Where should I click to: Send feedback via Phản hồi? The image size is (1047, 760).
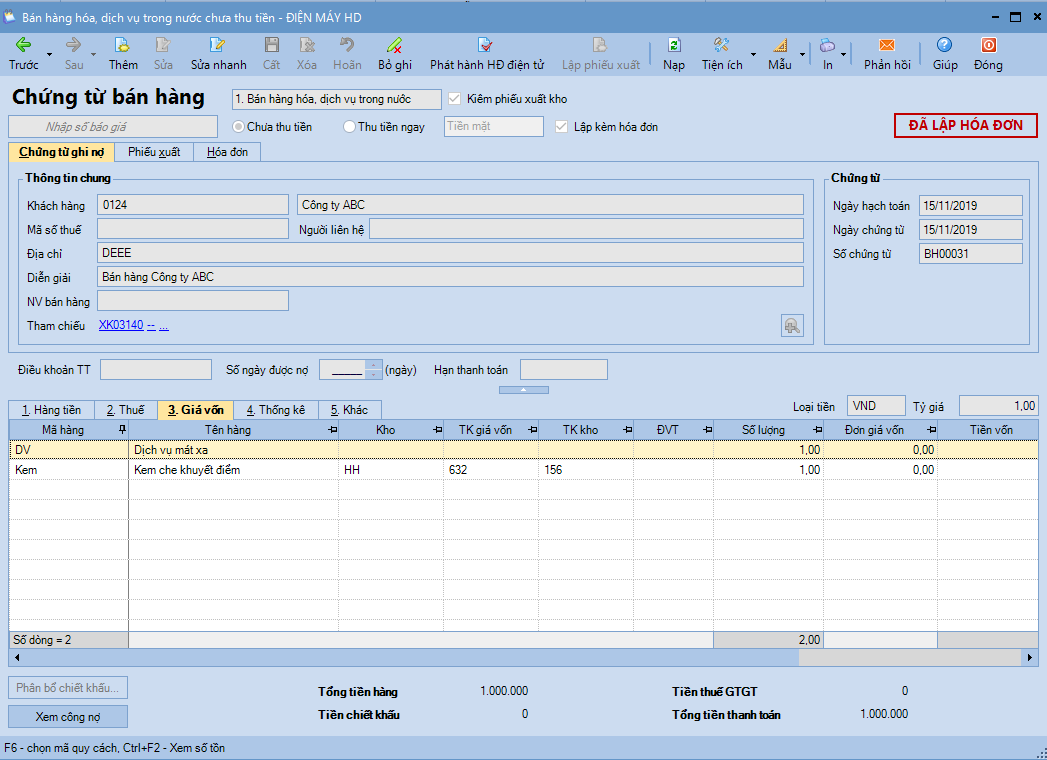pyautogui.click(x=887, y=53)
